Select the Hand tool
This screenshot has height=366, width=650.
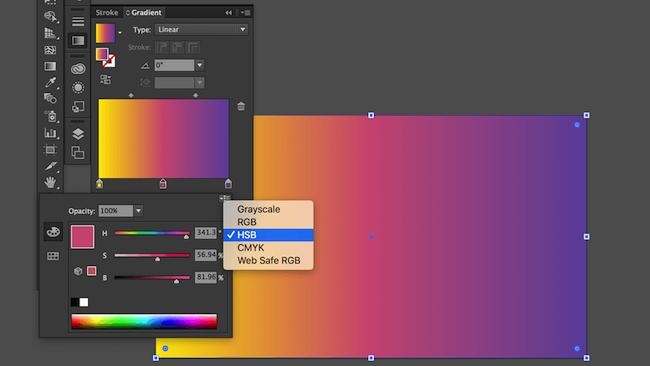(x=51, y=182)
